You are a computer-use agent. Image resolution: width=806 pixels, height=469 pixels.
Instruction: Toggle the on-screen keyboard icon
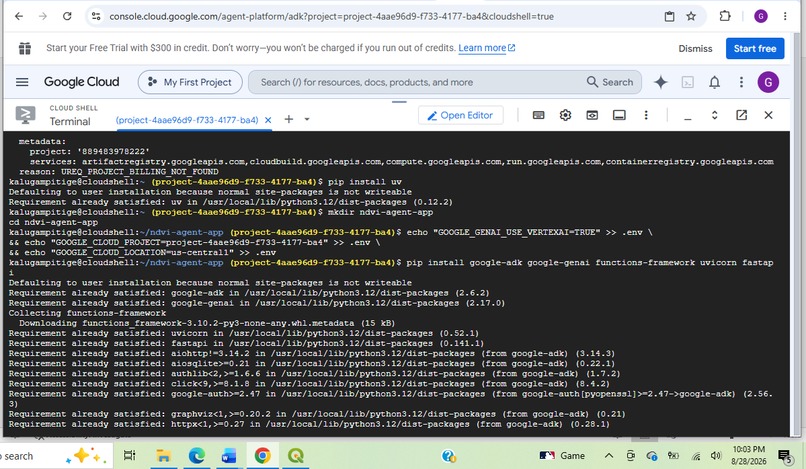pyautogui.click(x=538, y=115)
